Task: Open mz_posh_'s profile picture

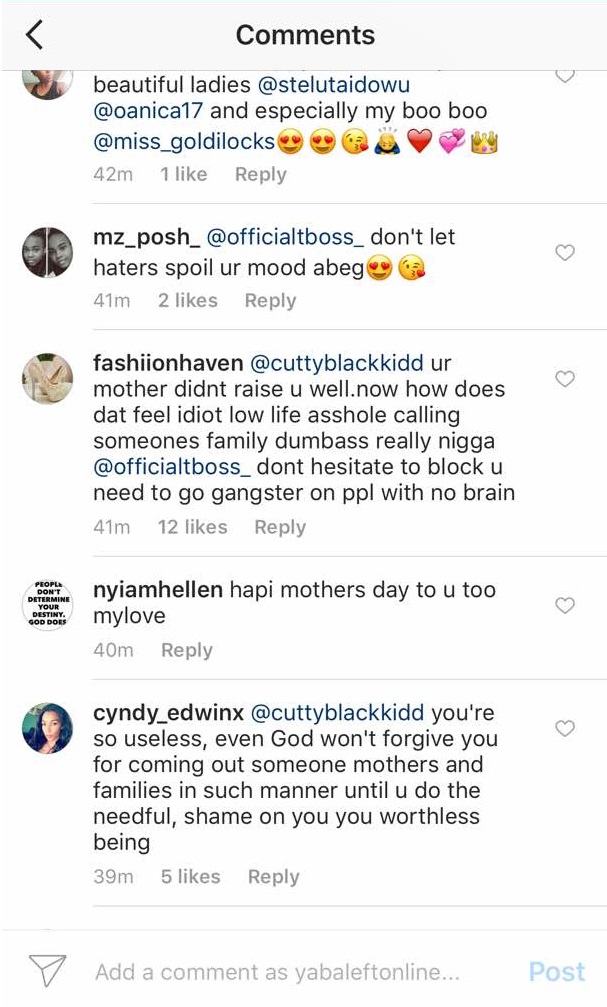Action: pos(47,252)
